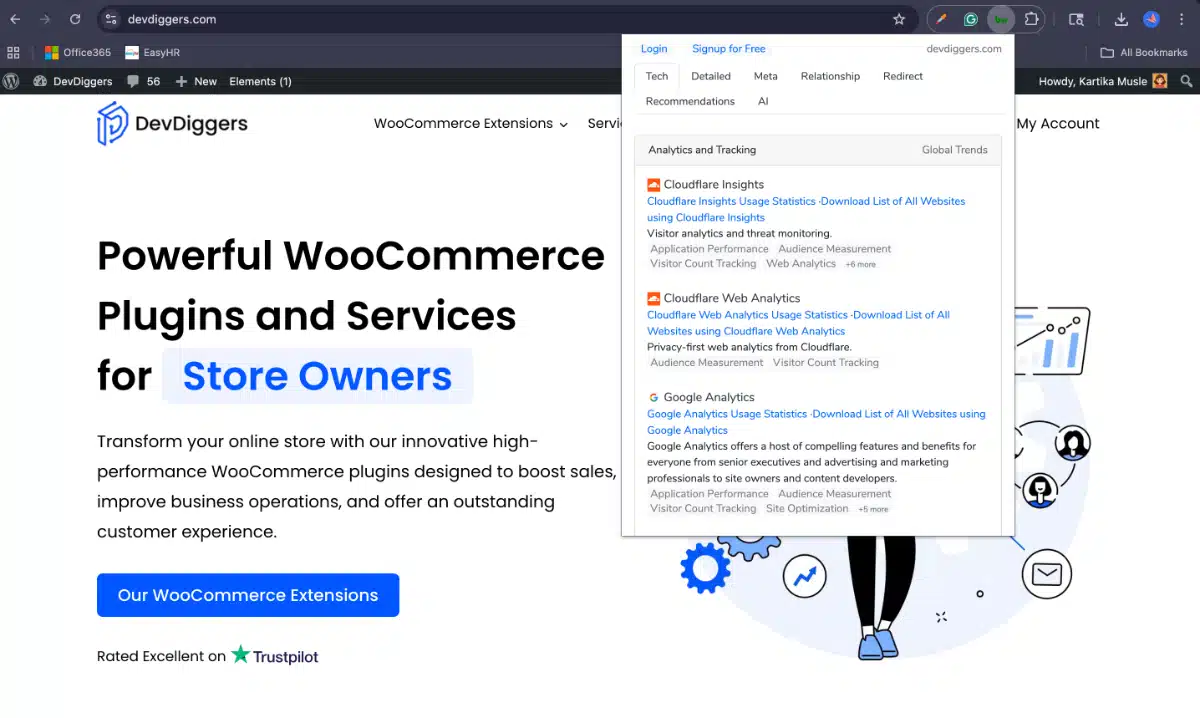Click Visitor Count Tracking tag under Cloudflare Web Analytics
This screenshot has width=1200, height=718.
pos(826,363)
